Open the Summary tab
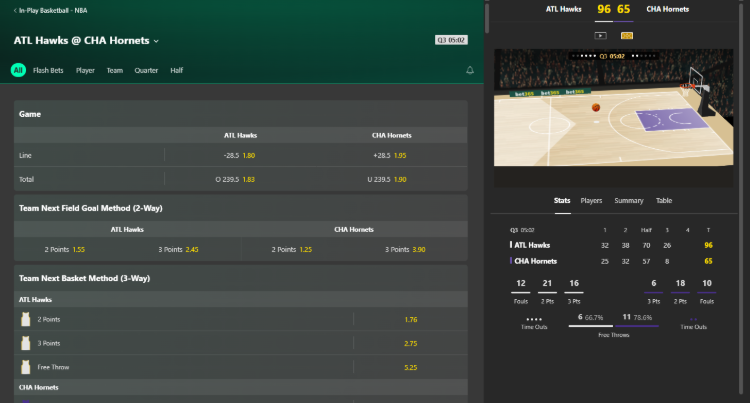Screen dimensions: 750x403 629,201
